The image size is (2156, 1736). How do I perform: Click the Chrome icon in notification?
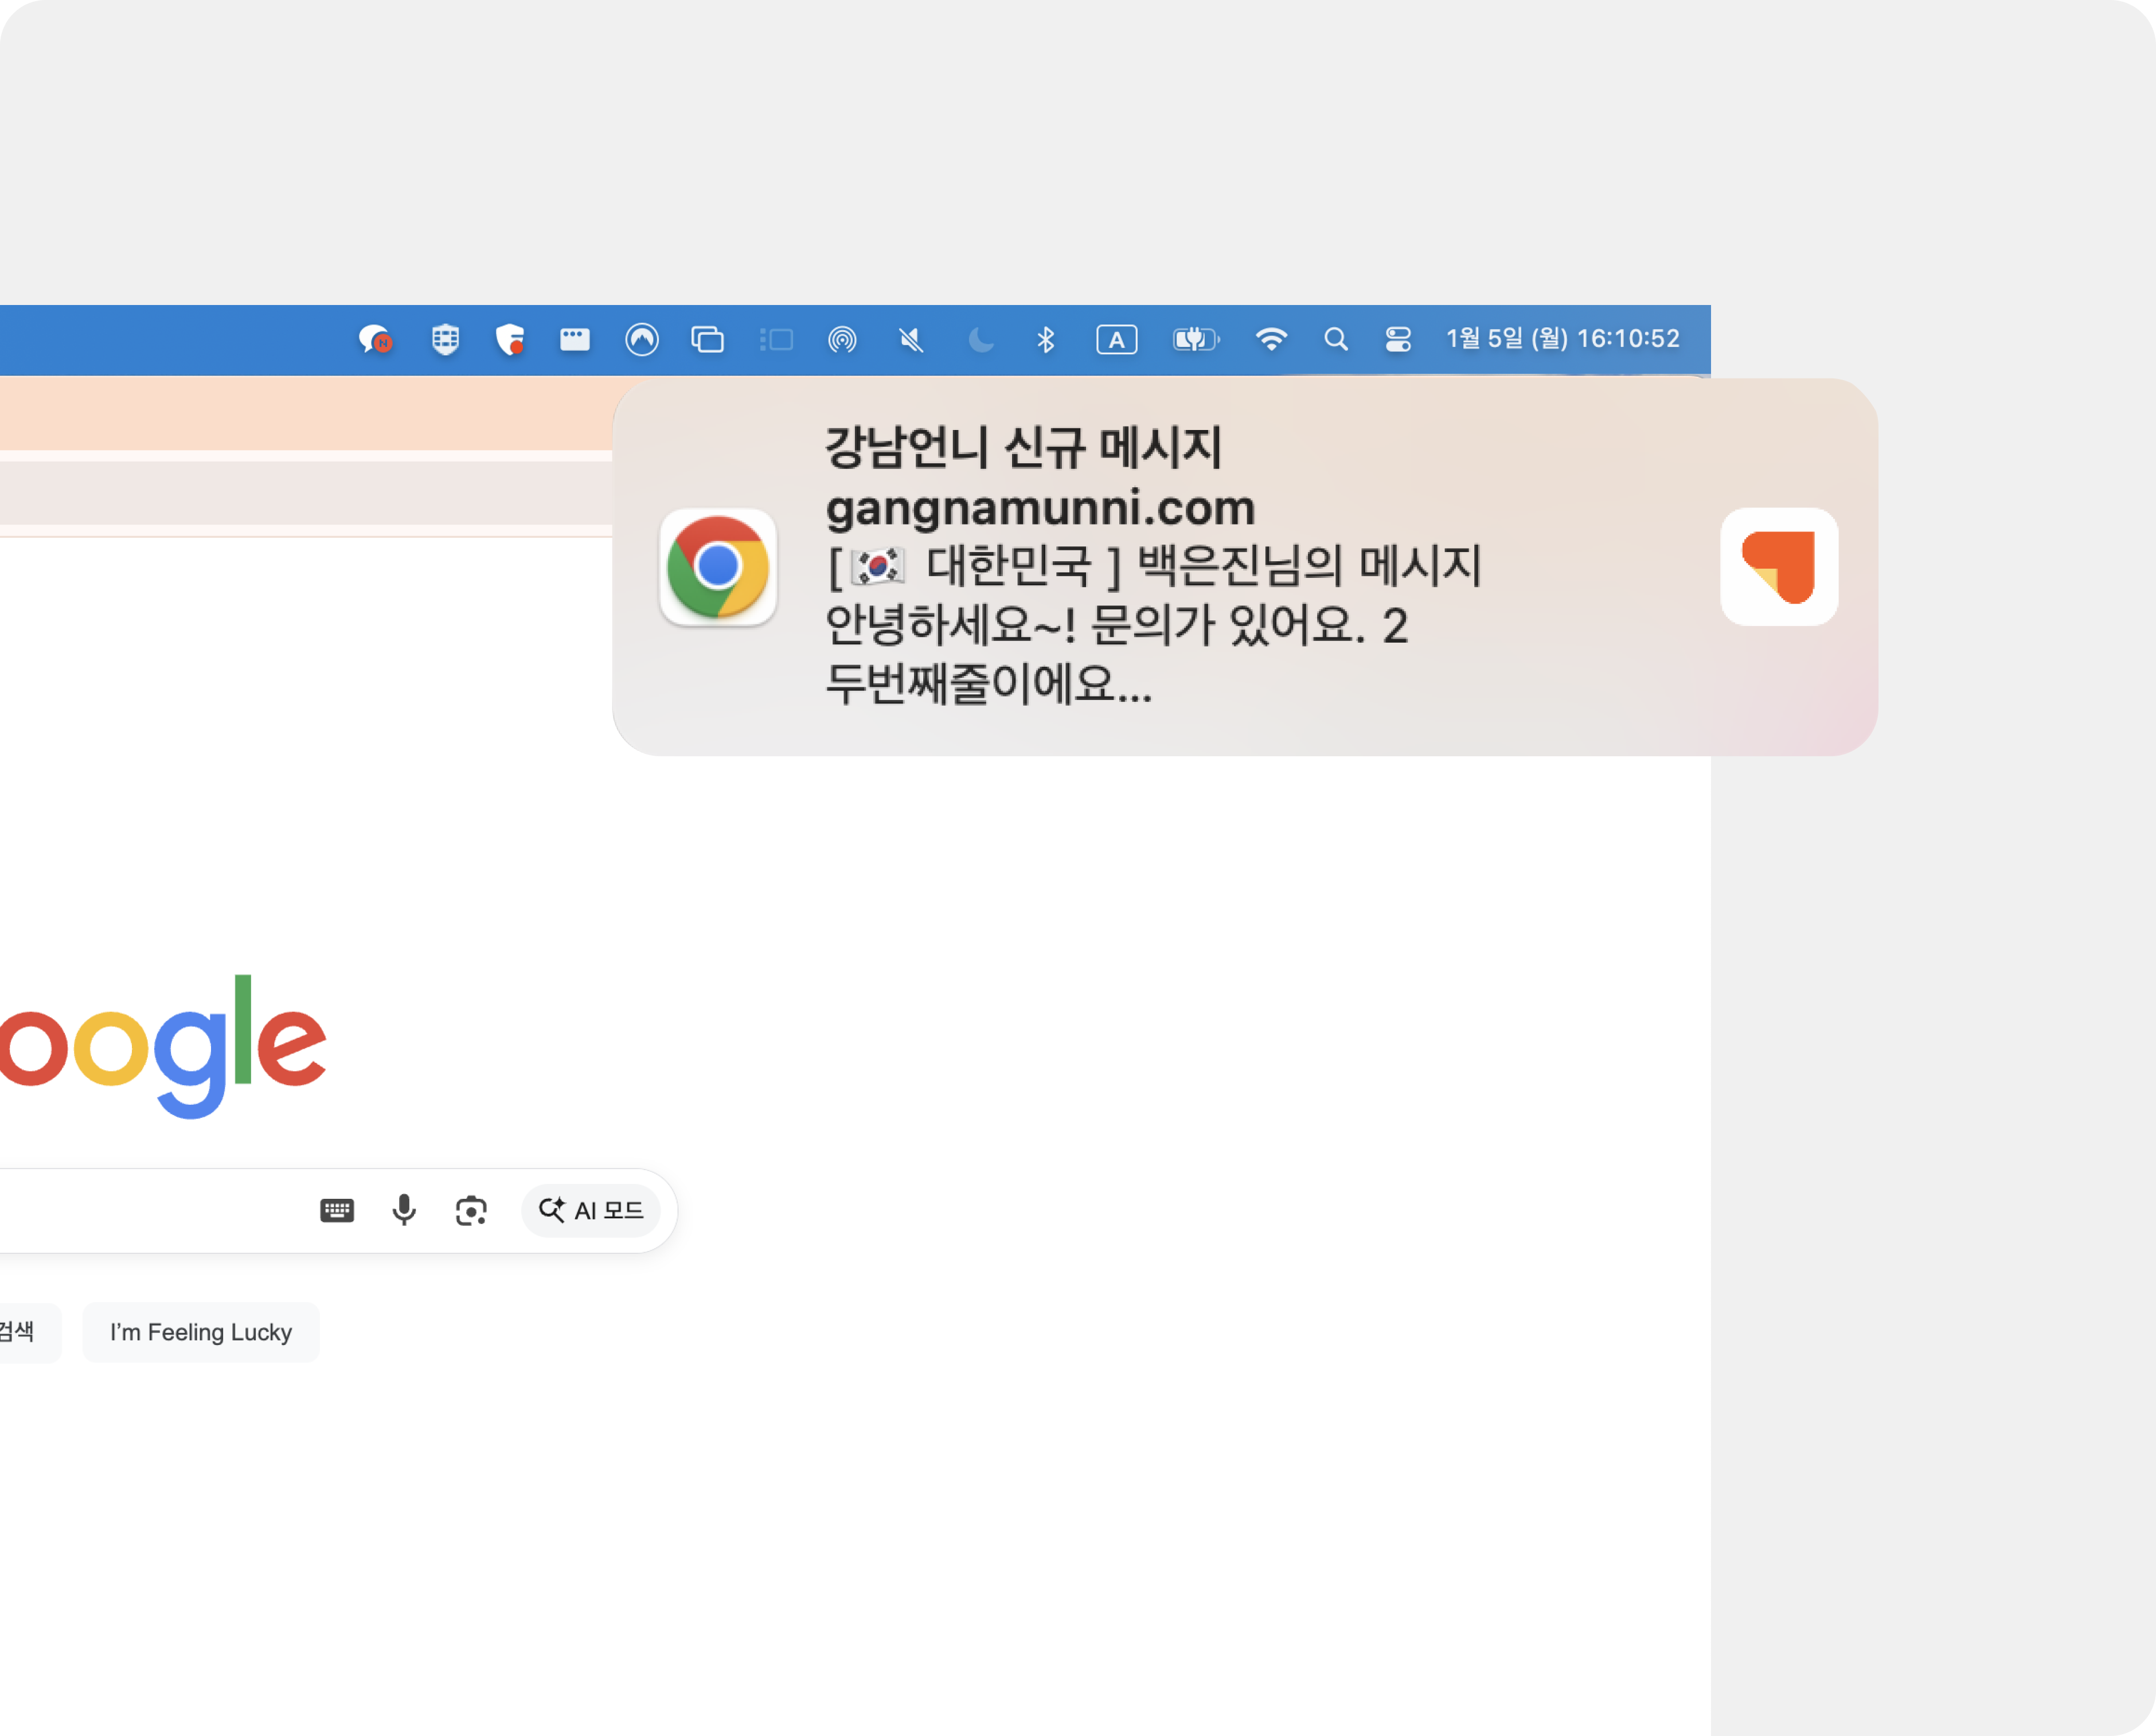coord(718,566)
